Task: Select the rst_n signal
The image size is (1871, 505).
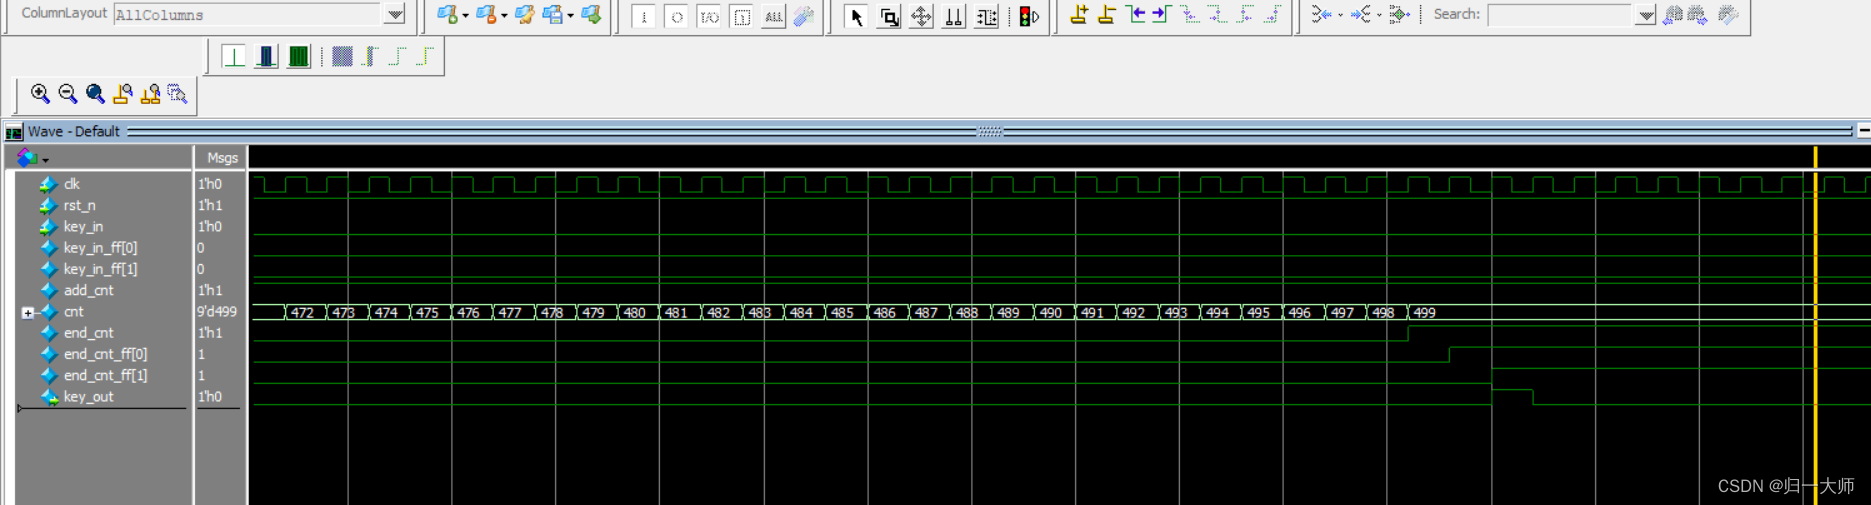Action: 80,205
